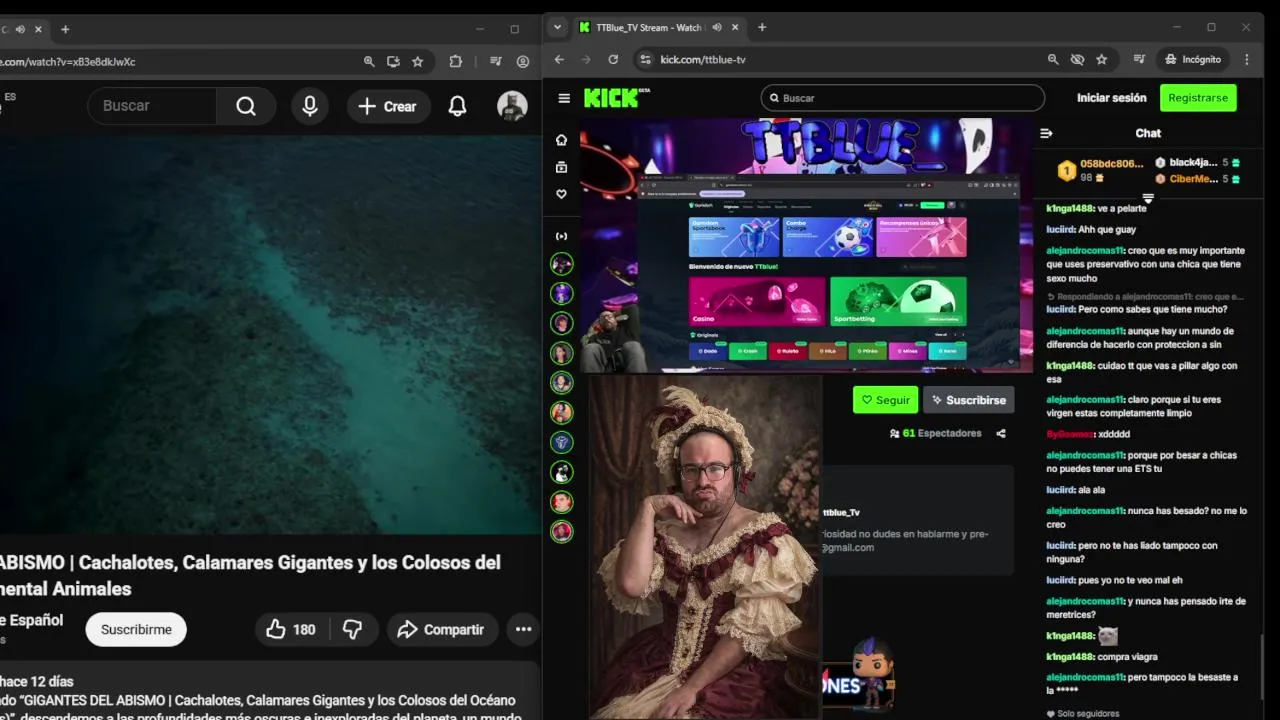Go back in the Kick browser window
This screenshot has width=1280, height=720.
coord(559,59)
